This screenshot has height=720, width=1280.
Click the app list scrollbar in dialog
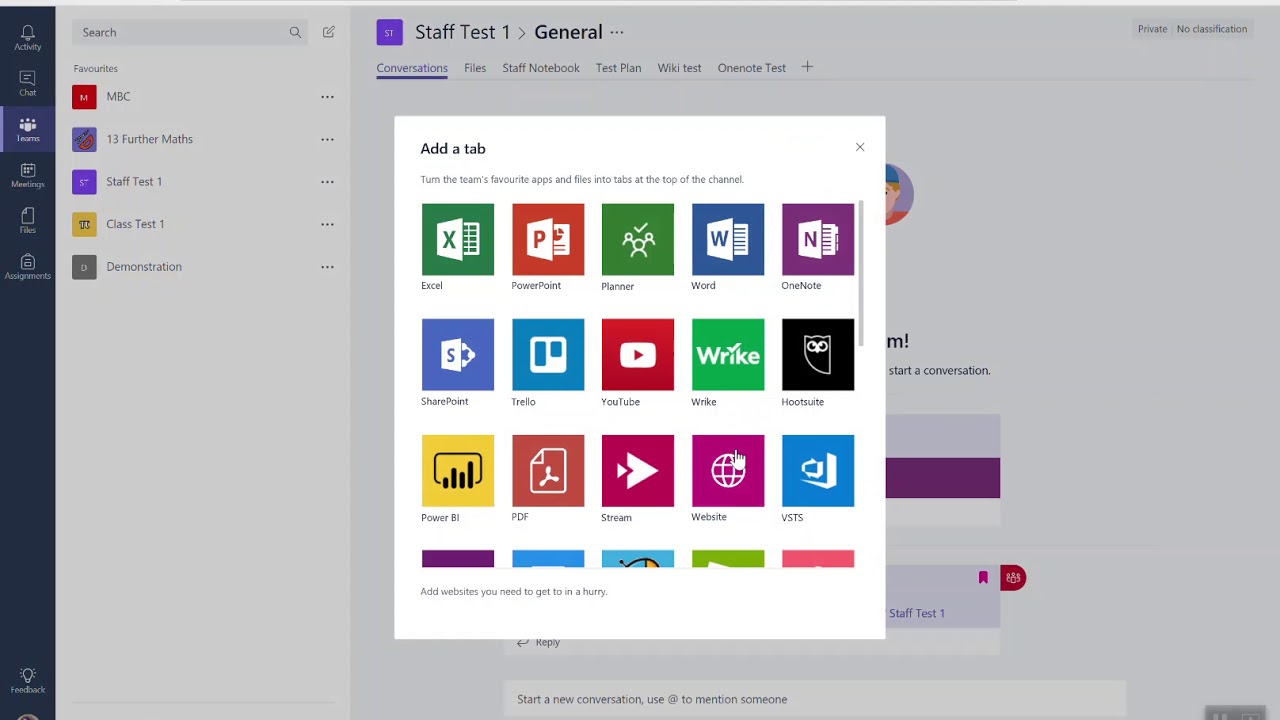[860, 275]
